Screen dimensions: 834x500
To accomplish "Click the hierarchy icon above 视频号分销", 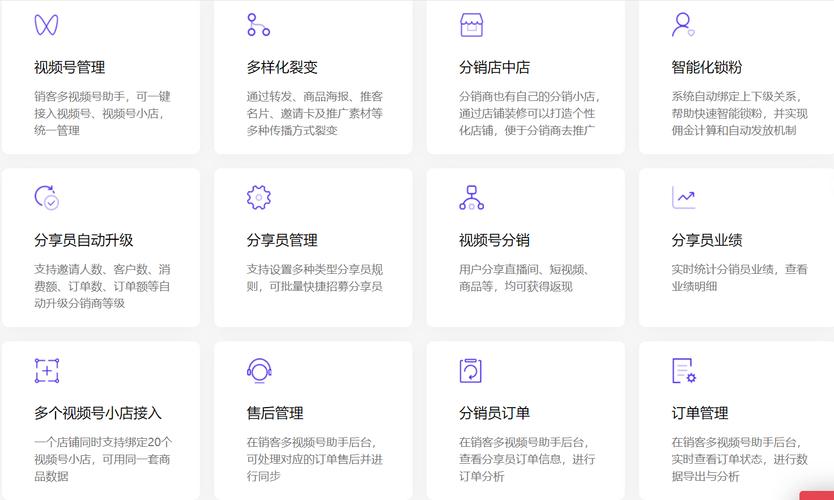I will 471,197.
